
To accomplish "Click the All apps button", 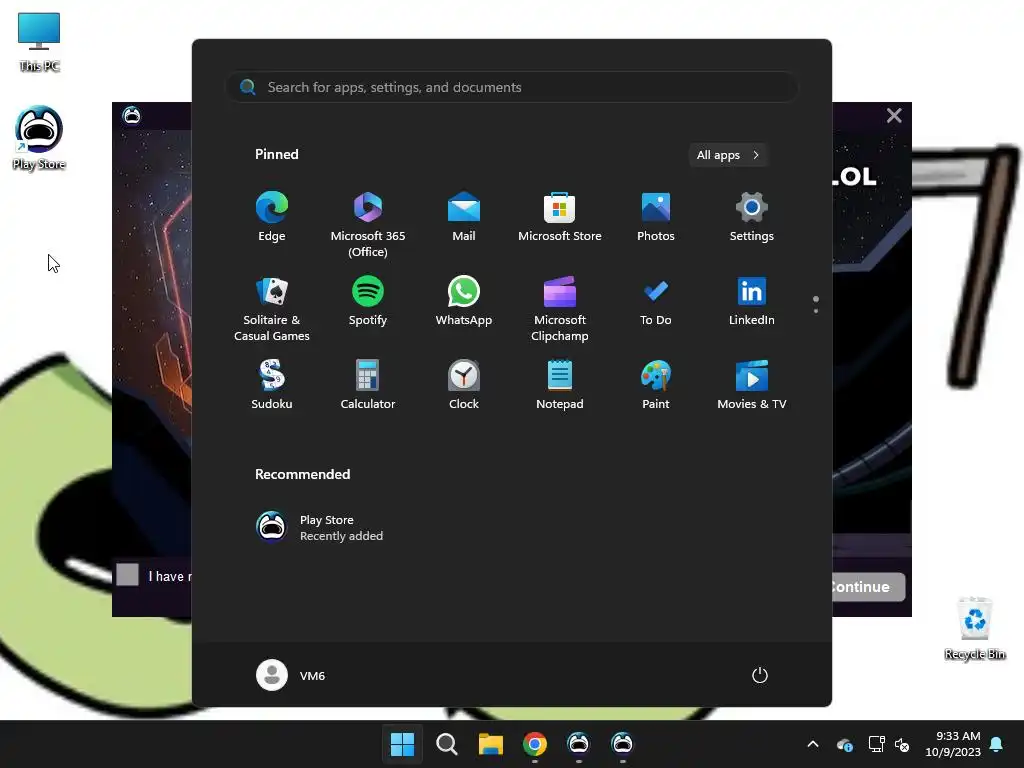I will pos(728,155).
